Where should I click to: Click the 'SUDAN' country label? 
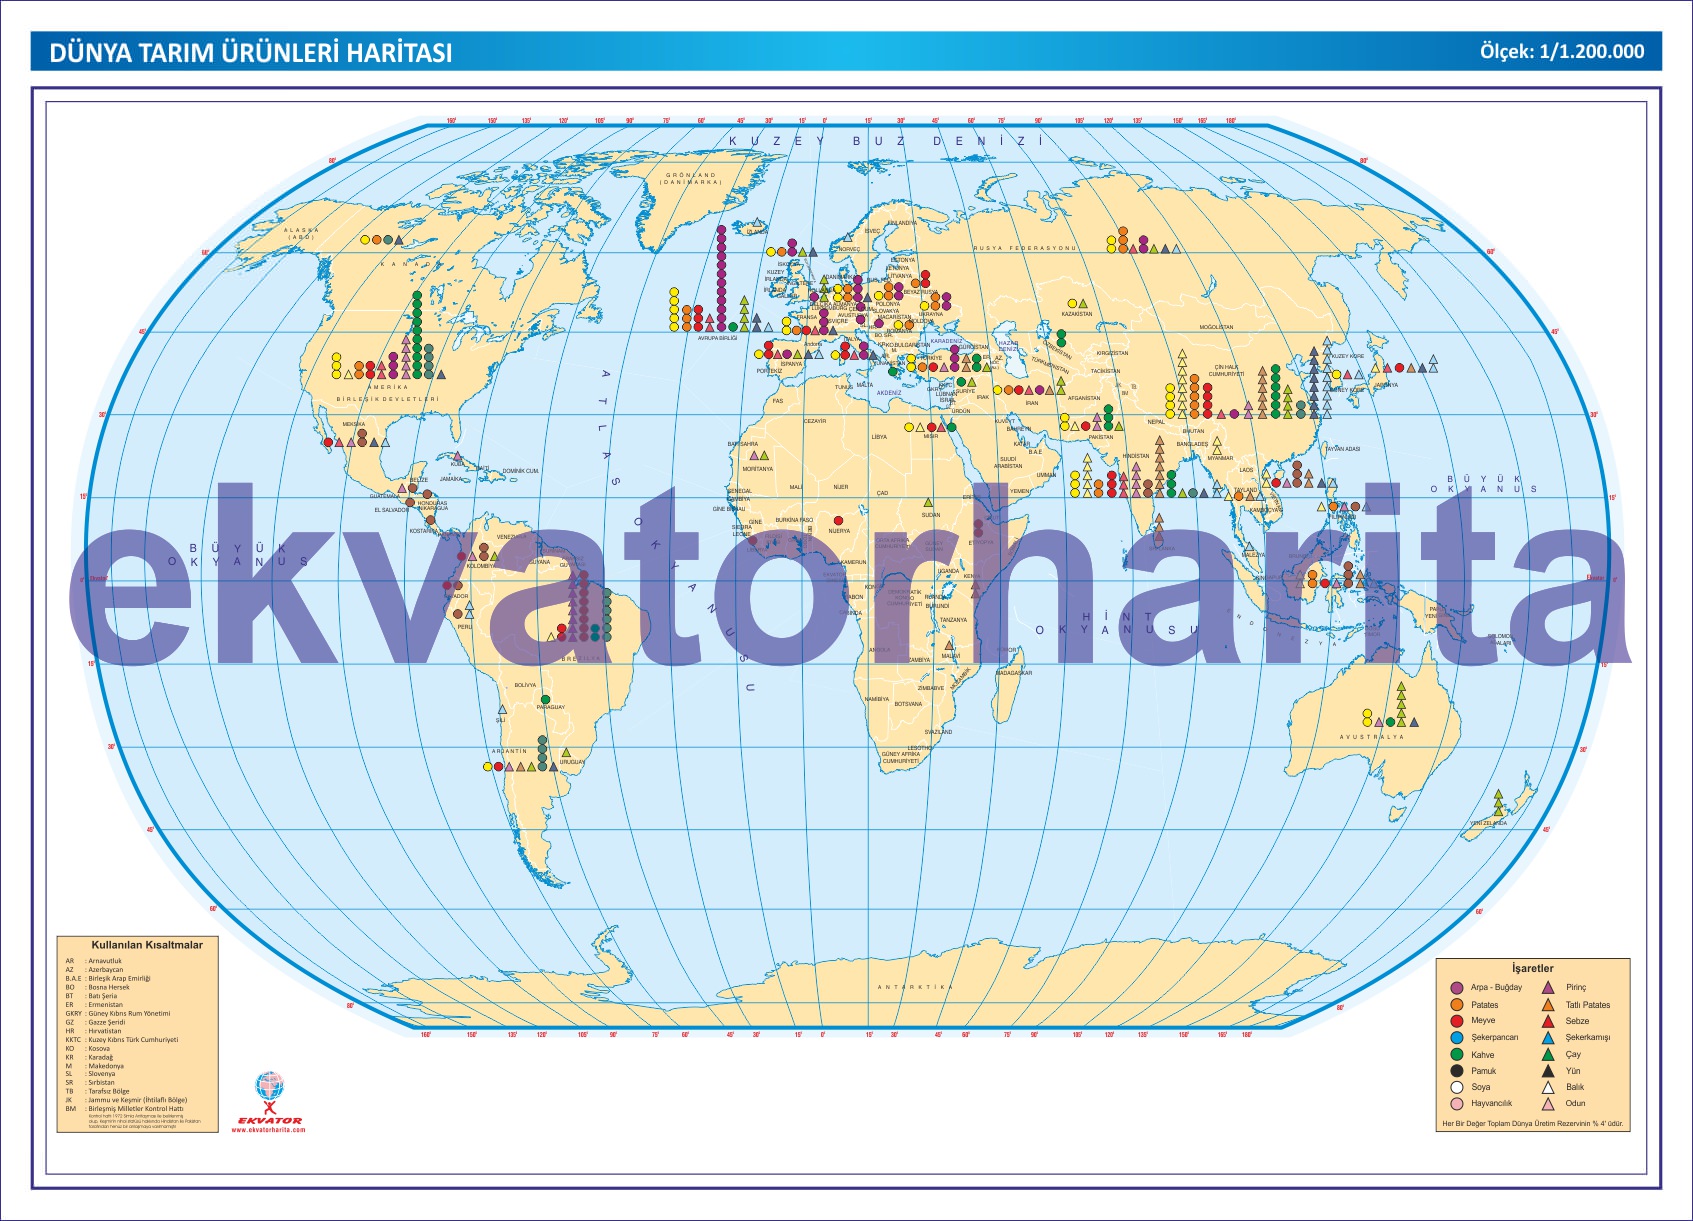click(x=931, y=515)
